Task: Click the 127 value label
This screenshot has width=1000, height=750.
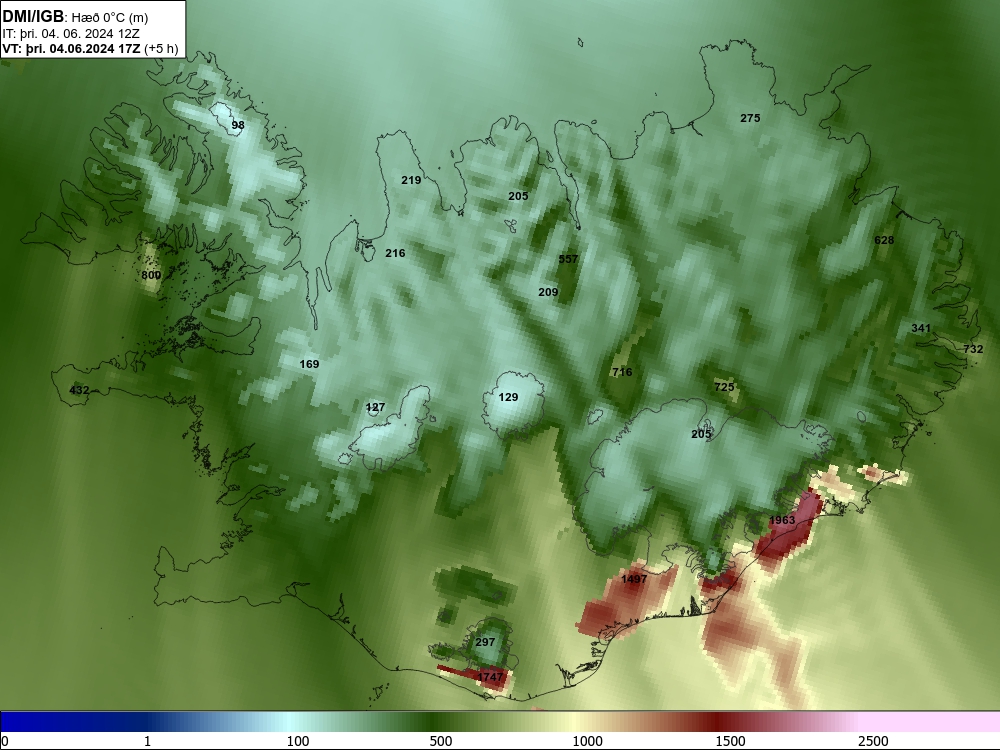Action: tap(376, 407)
